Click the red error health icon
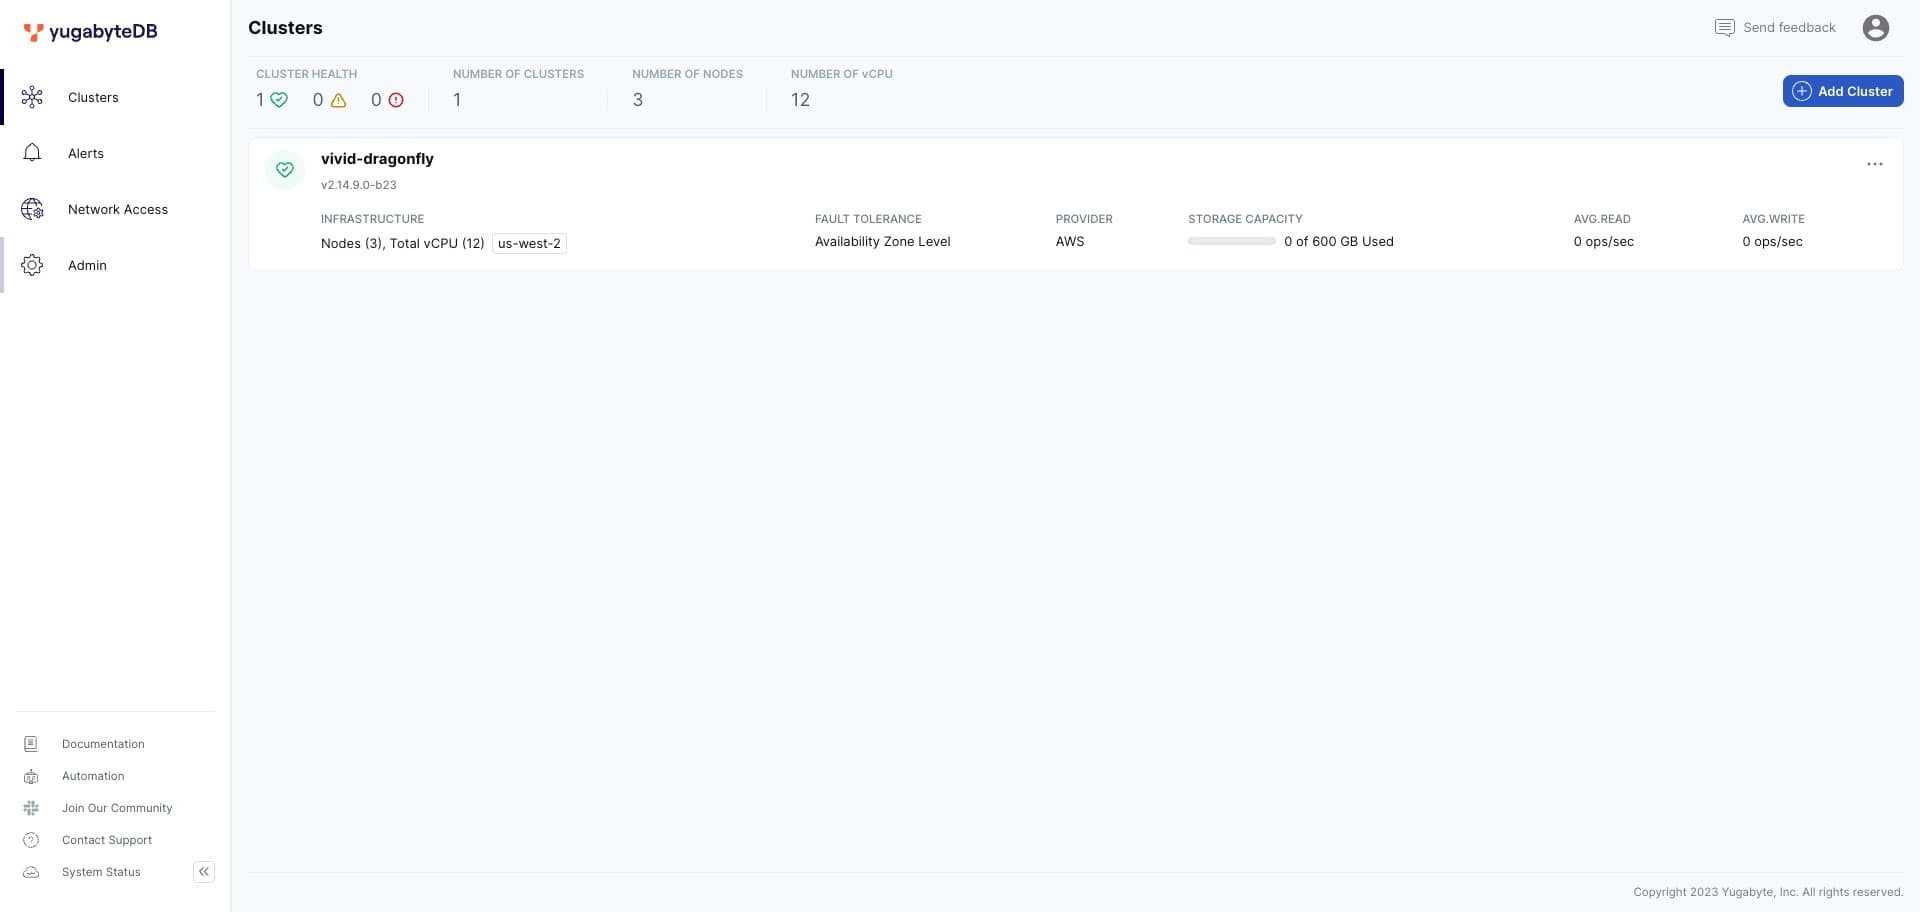This screenshot has height=912, width=1920. click(x=396, y=100)
